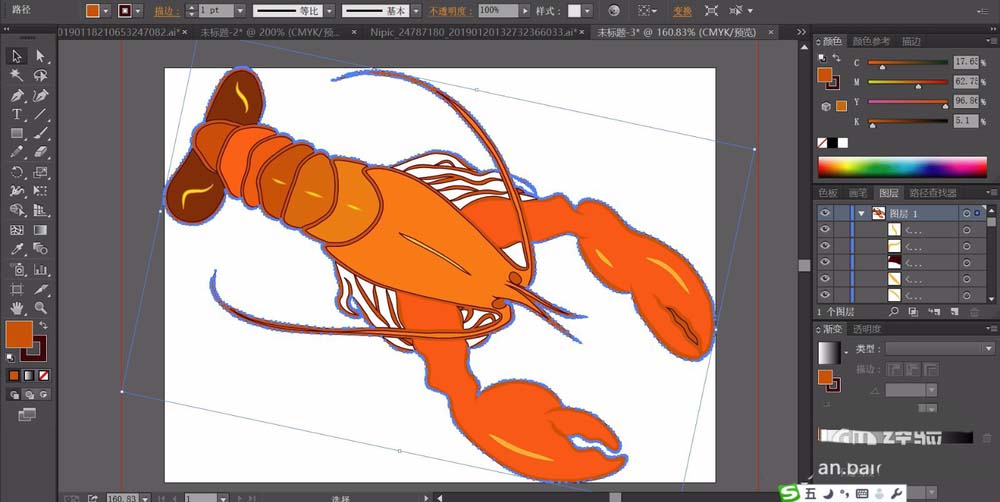1000x502 pixels.
Task: Click the large fill color swatch in toolbox
Action: (x=19, y=334)
